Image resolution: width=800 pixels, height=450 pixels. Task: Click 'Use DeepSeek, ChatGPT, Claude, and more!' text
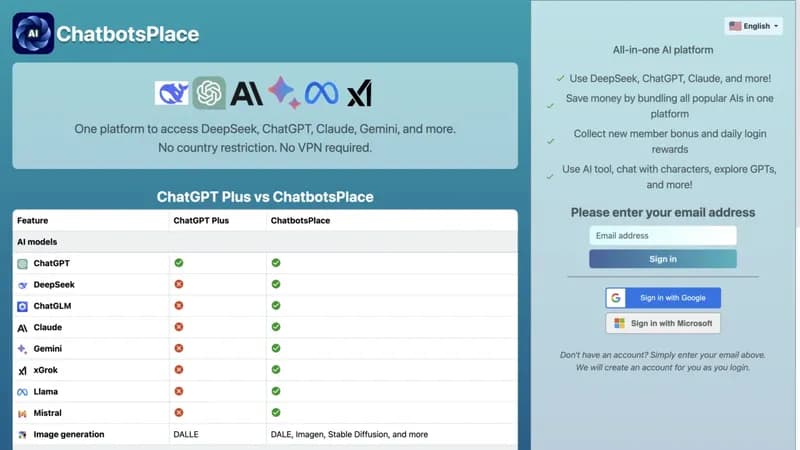tap(670, 79)
